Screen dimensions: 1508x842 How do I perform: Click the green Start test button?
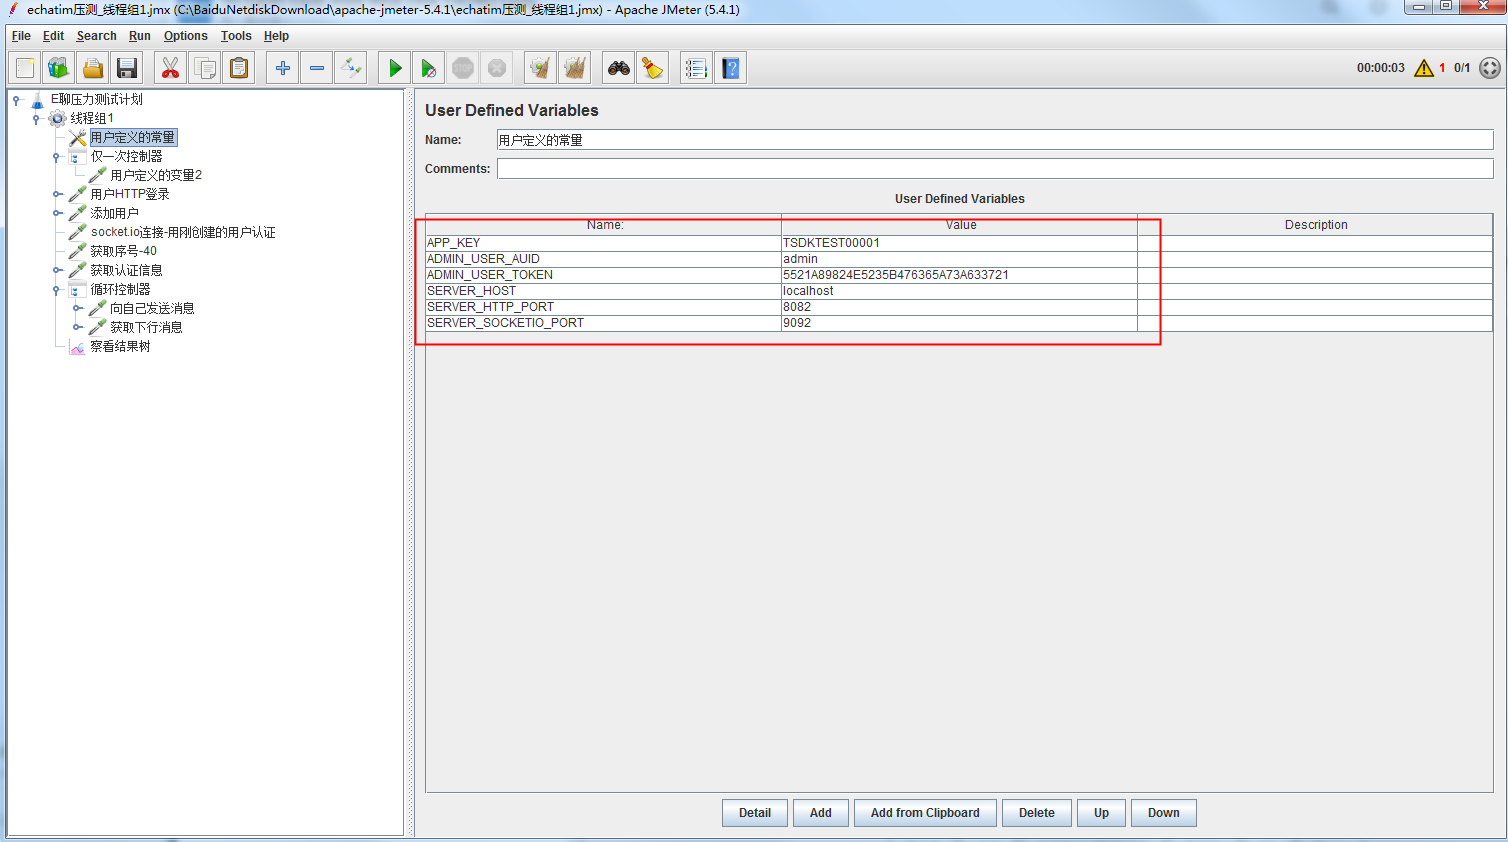coord(395,68)
